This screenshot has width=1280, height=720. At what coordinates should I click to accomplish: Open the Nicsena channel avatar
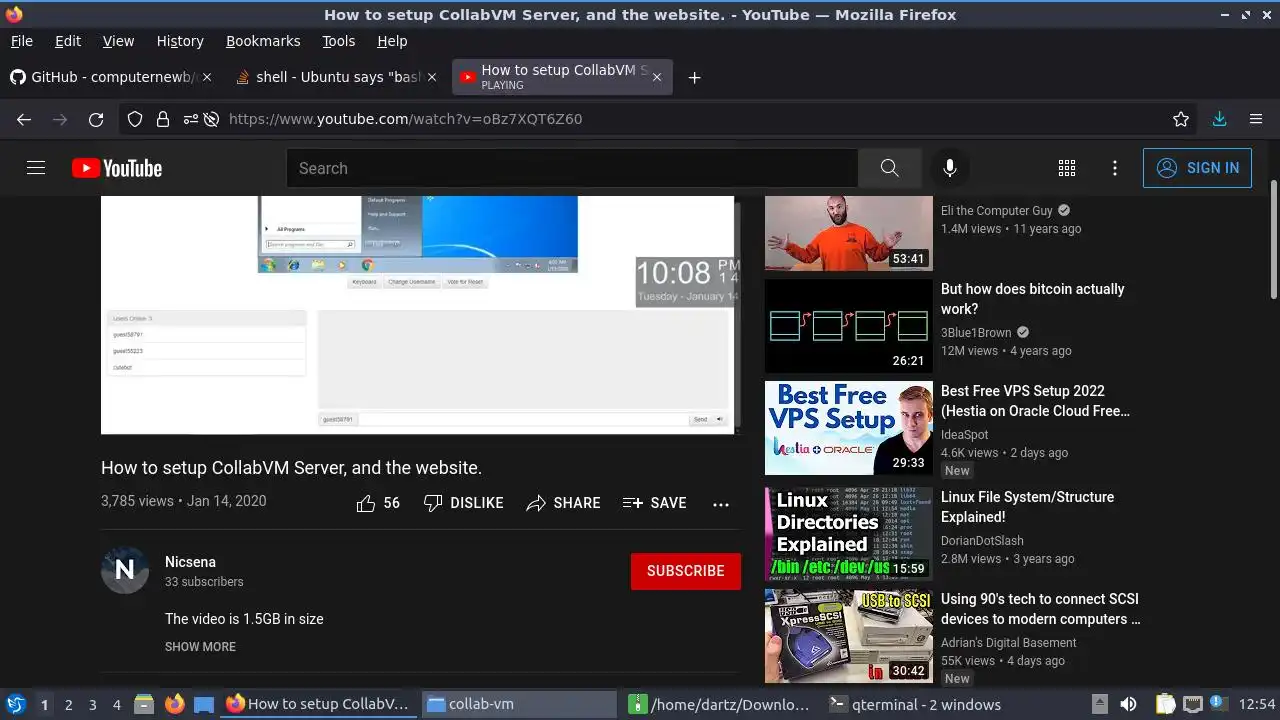tap(125, 570)
